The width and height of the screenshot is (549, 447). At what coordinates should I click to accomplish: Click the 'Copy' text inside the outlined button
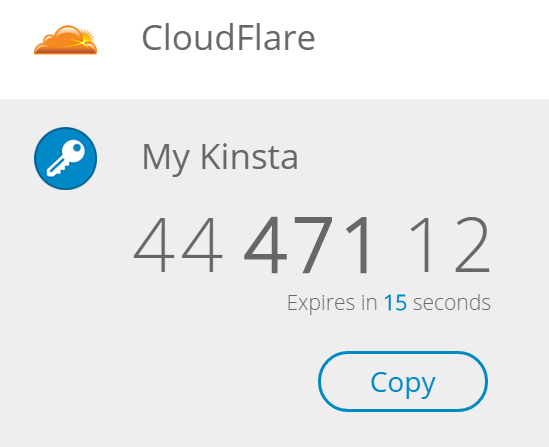point(403,383)
